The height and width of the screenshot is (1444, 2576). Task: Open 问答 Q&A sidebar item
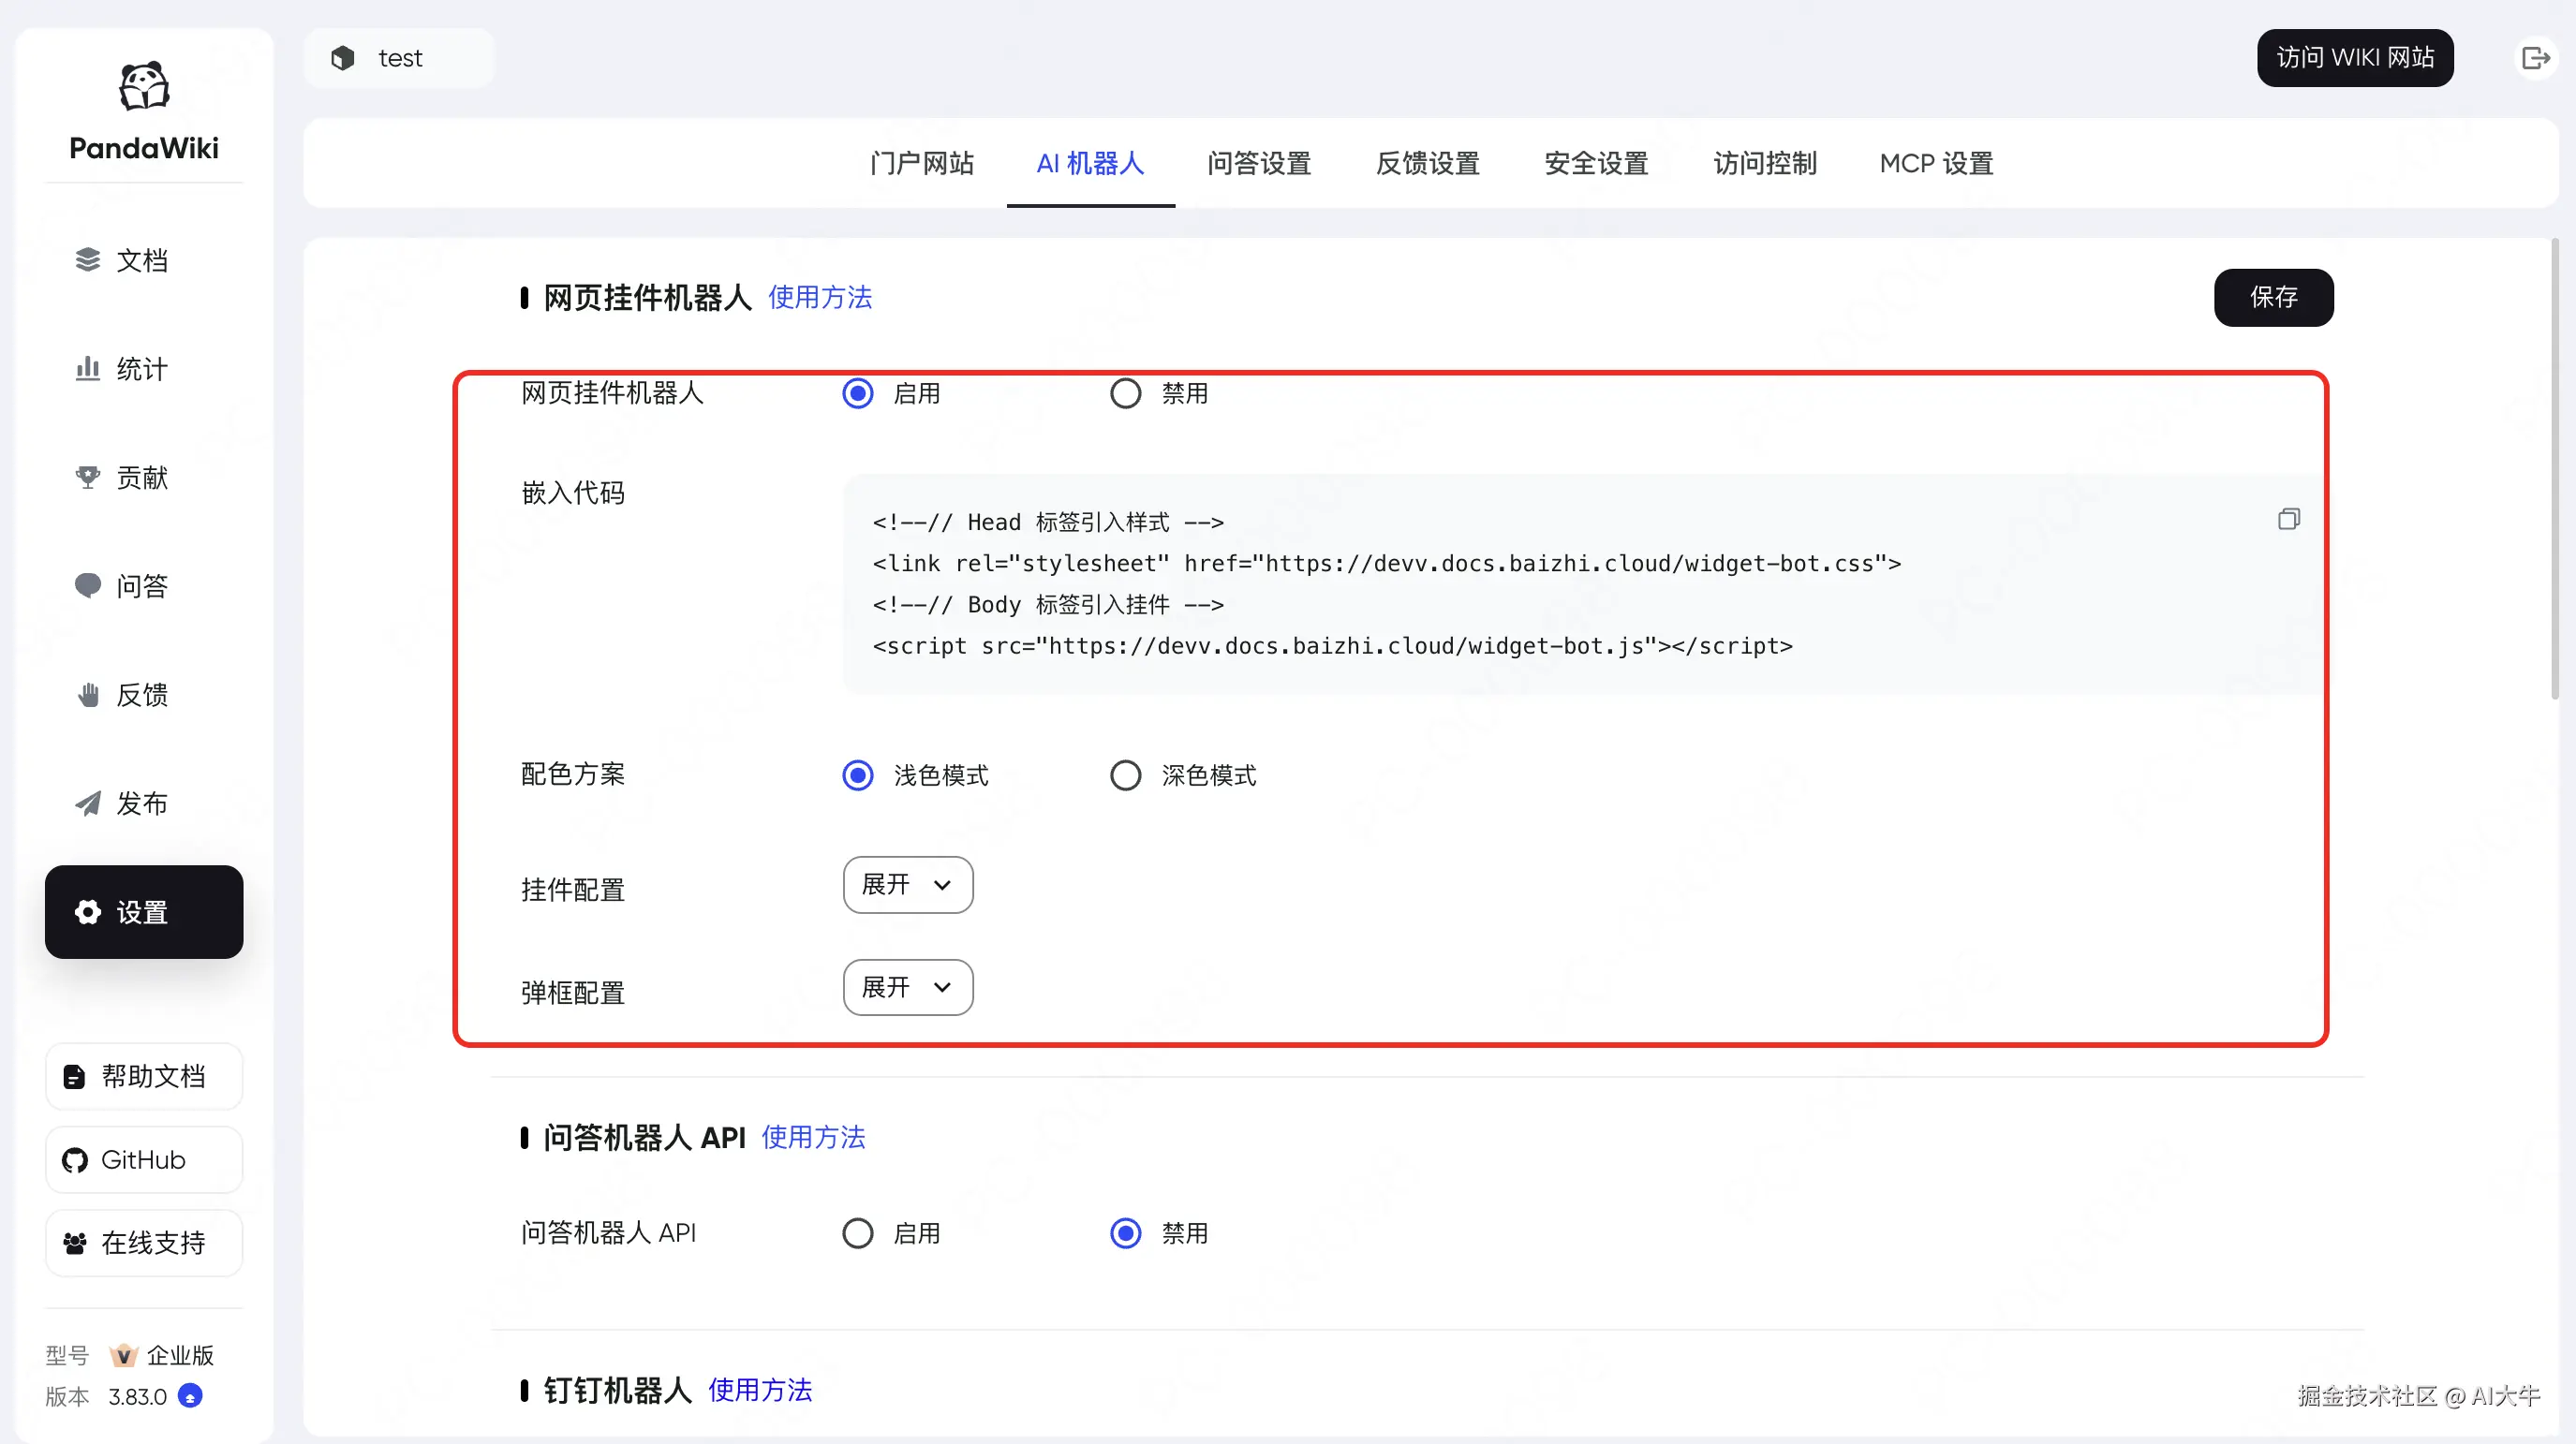point(122,586)
